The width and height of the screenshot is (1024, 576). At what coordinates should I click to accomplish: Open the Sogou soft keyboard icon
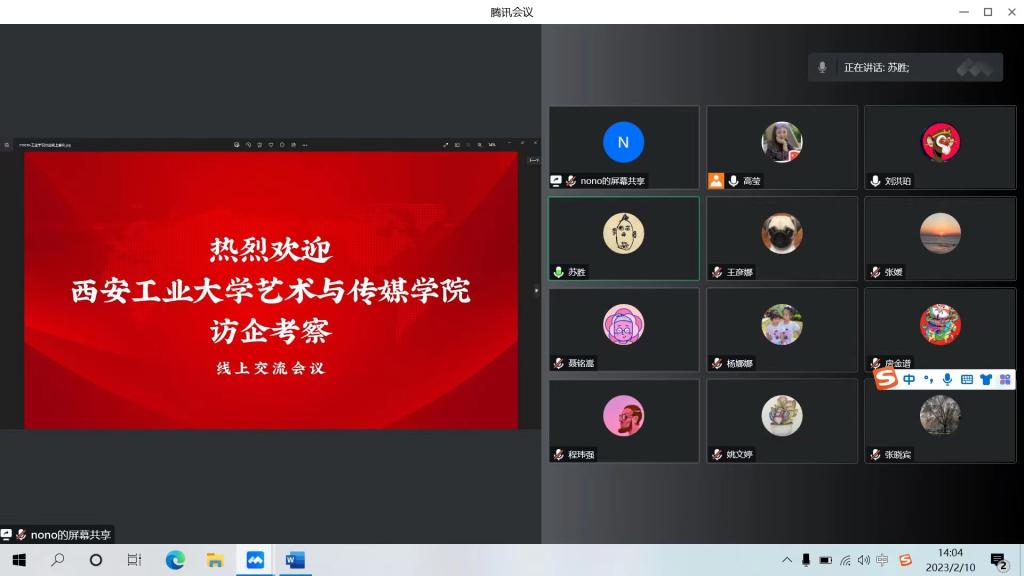click(x=967, y=379)
